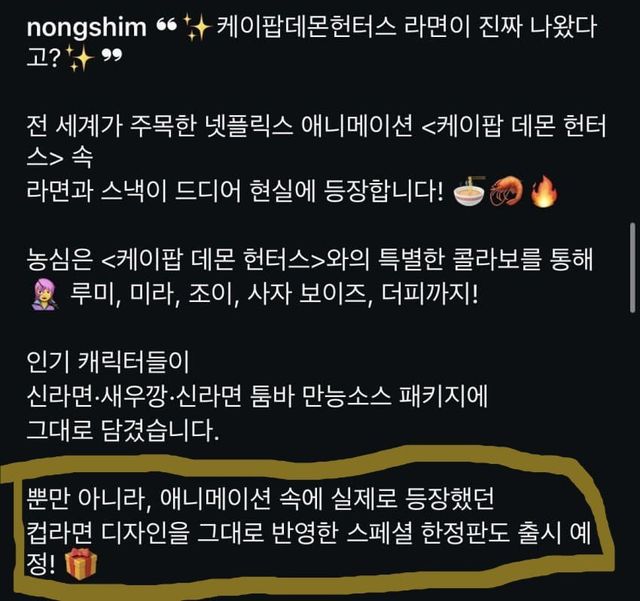
Task: Click the sparkles emoji before 케이팝데몬헌터스
Action: point(198,27)
